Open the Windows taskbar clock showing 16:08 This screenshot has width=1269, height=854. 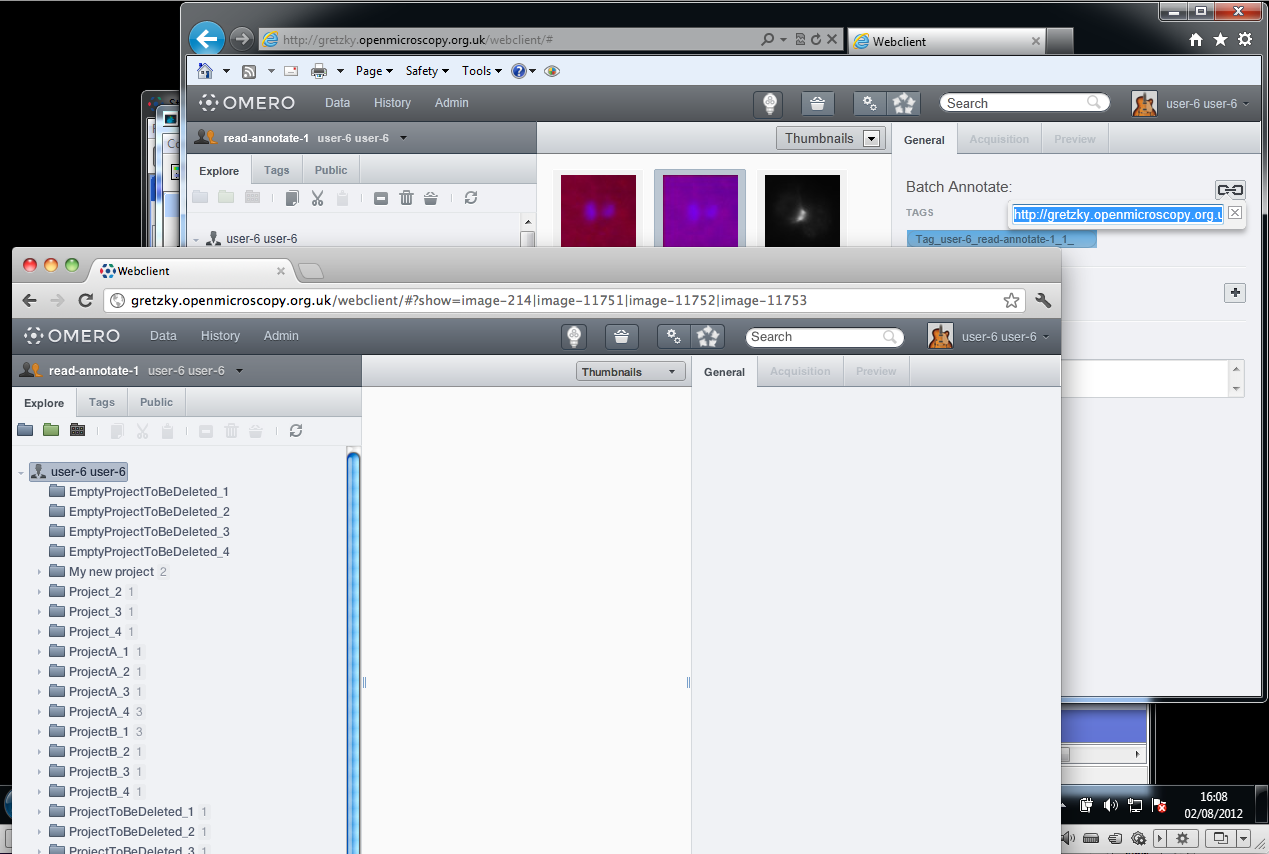tap(1213, 805)
